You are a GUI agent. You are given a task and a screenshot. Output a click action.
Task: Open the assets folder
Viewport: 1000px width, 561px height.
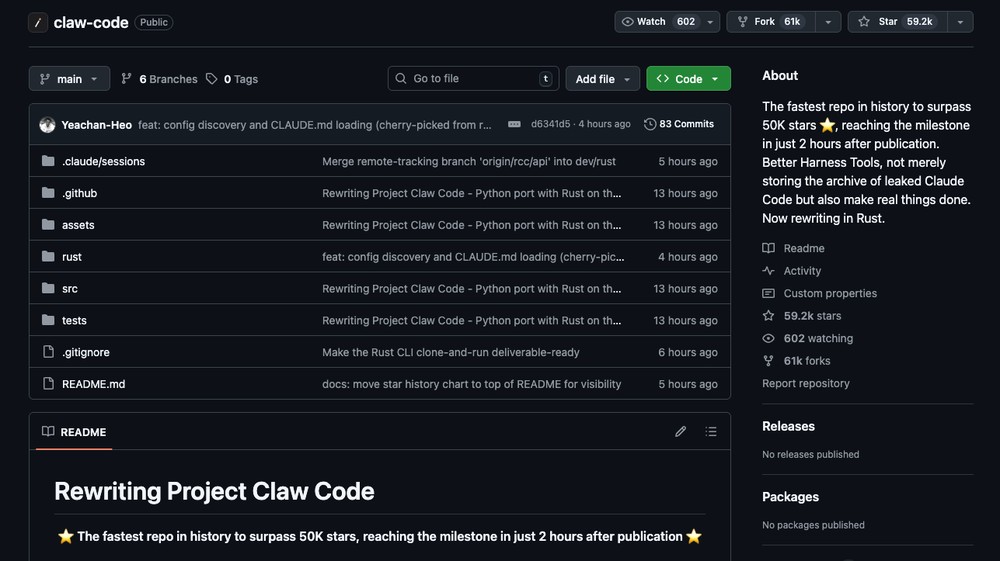pos(78,225)
